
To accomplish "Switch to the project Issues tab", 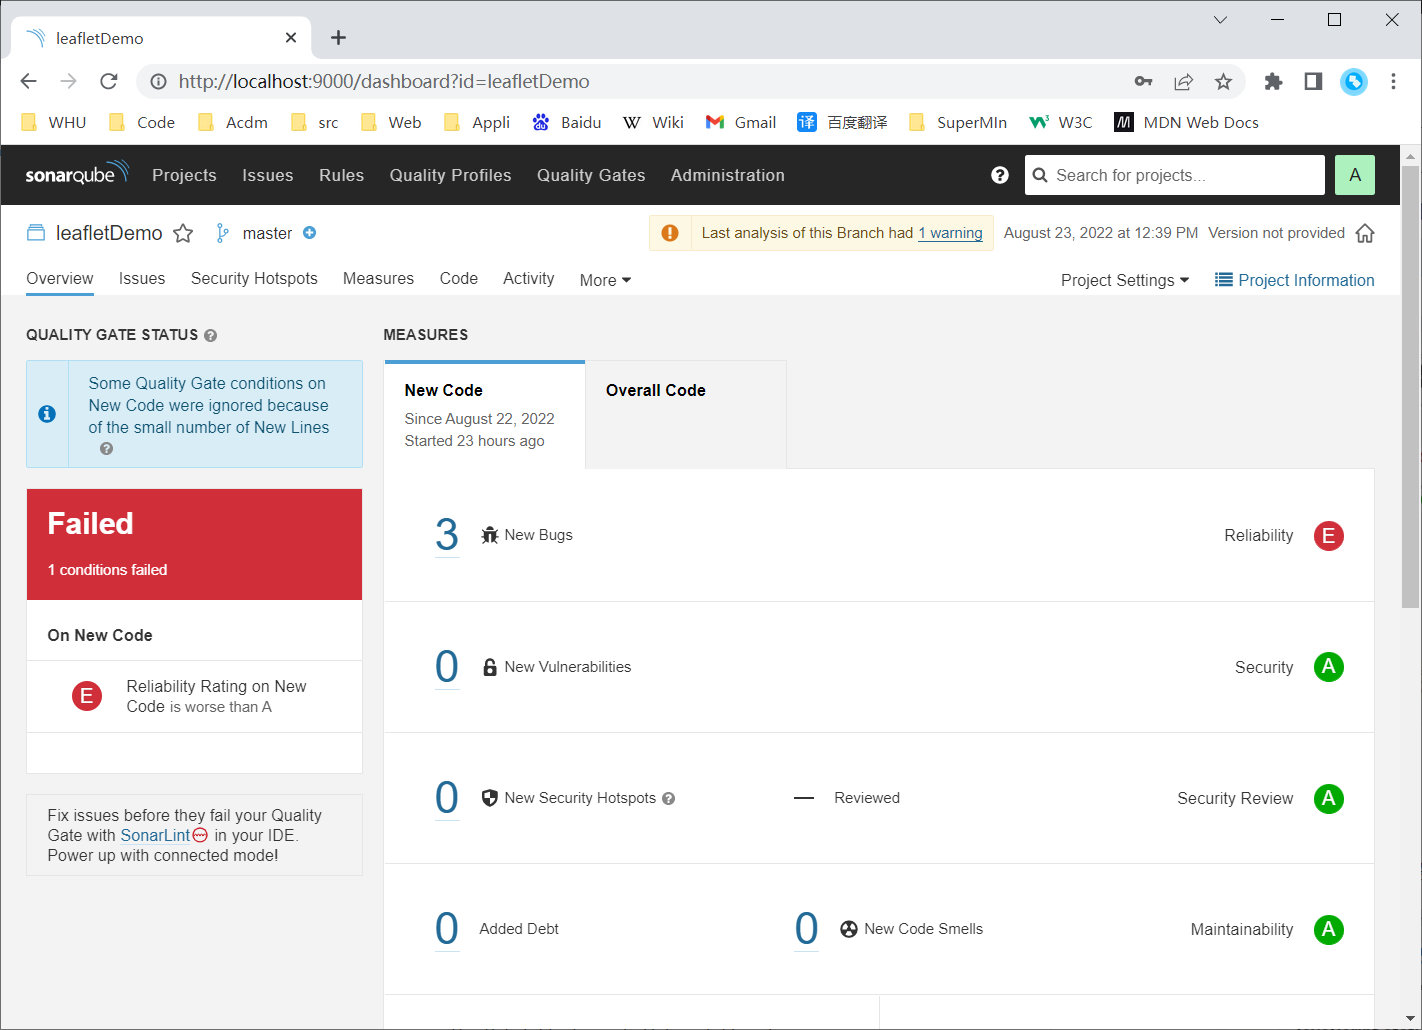I will 142,279.
